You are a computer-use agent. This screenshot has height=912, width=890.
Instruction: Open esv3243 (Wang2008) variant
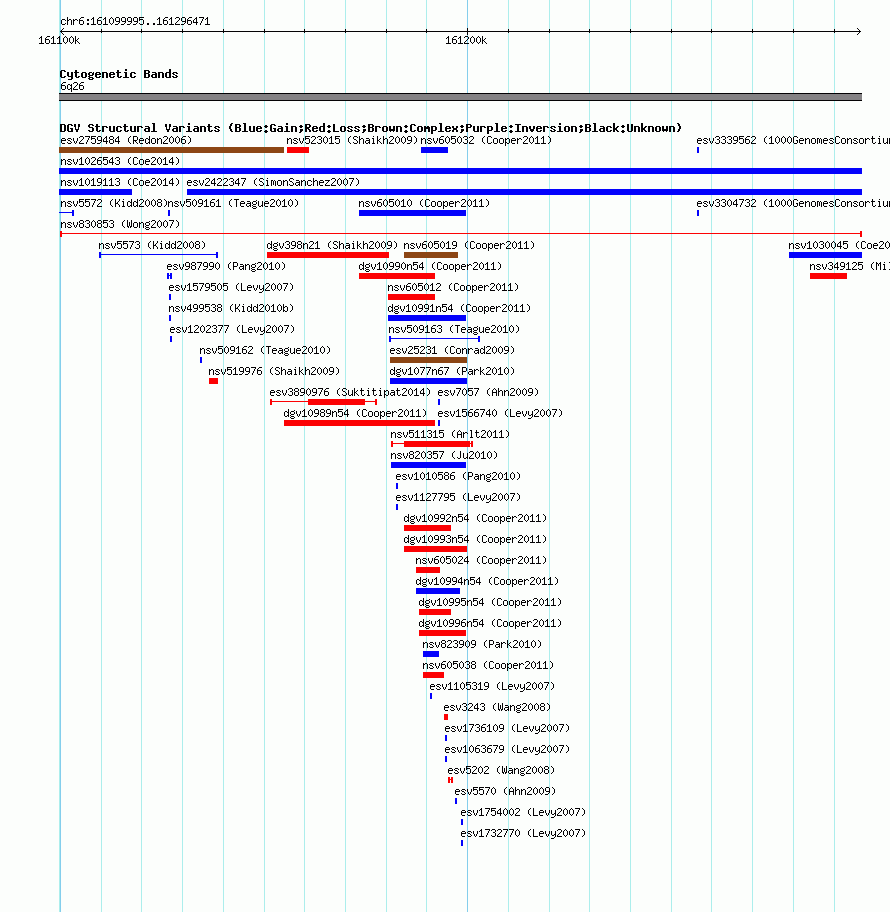(x=497, y=706)
